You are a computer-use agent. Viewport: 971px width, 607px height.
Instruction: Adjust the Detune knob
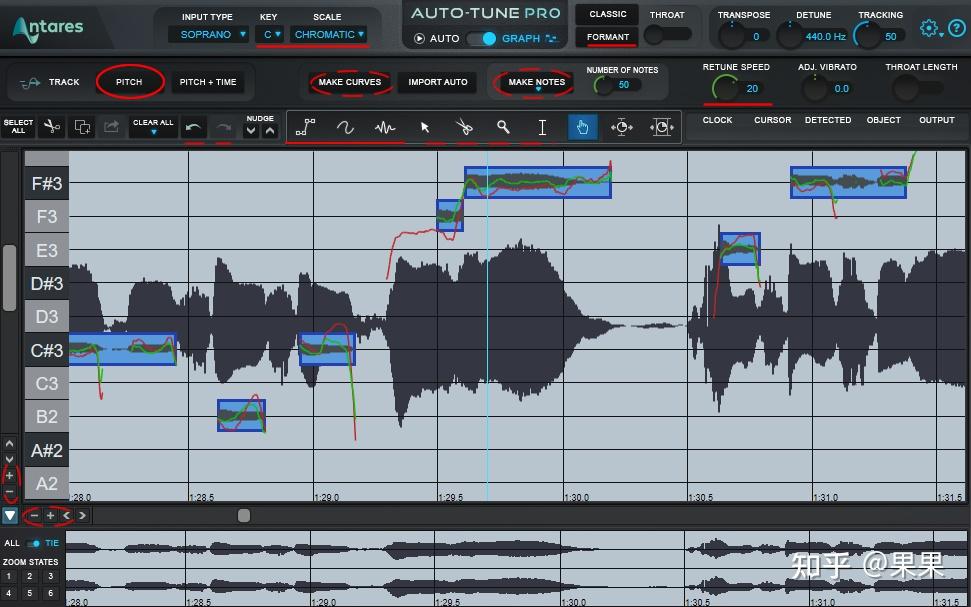coord(790,36)
